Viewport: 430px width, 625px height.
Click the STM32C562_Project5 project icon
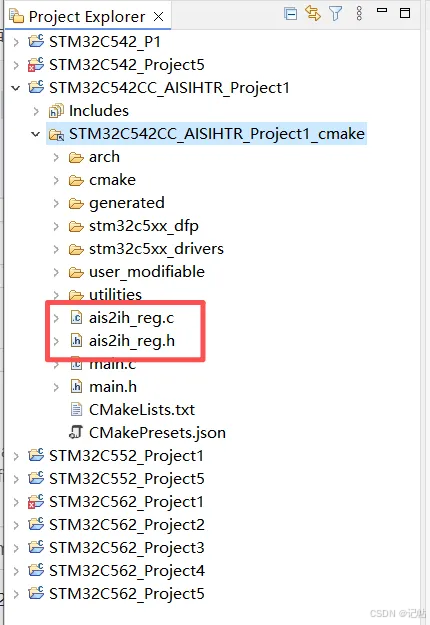(x=36, y=593)
